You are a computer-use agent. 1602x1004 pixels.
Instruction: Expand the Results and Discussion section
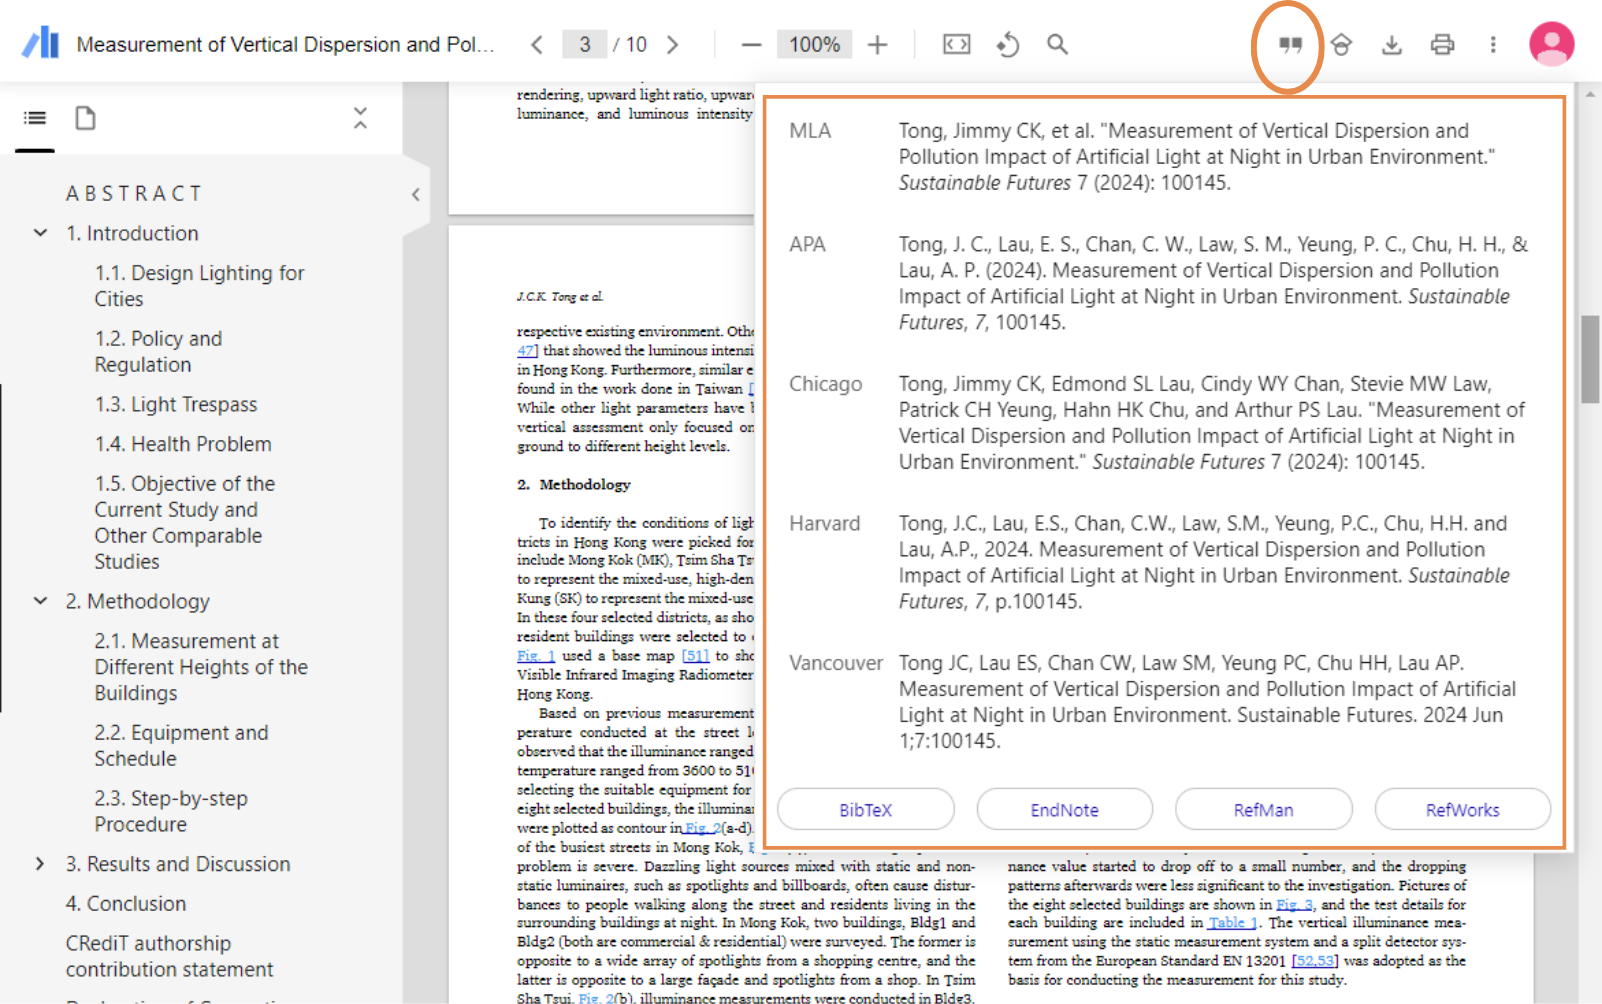click(x=40, y=864)
